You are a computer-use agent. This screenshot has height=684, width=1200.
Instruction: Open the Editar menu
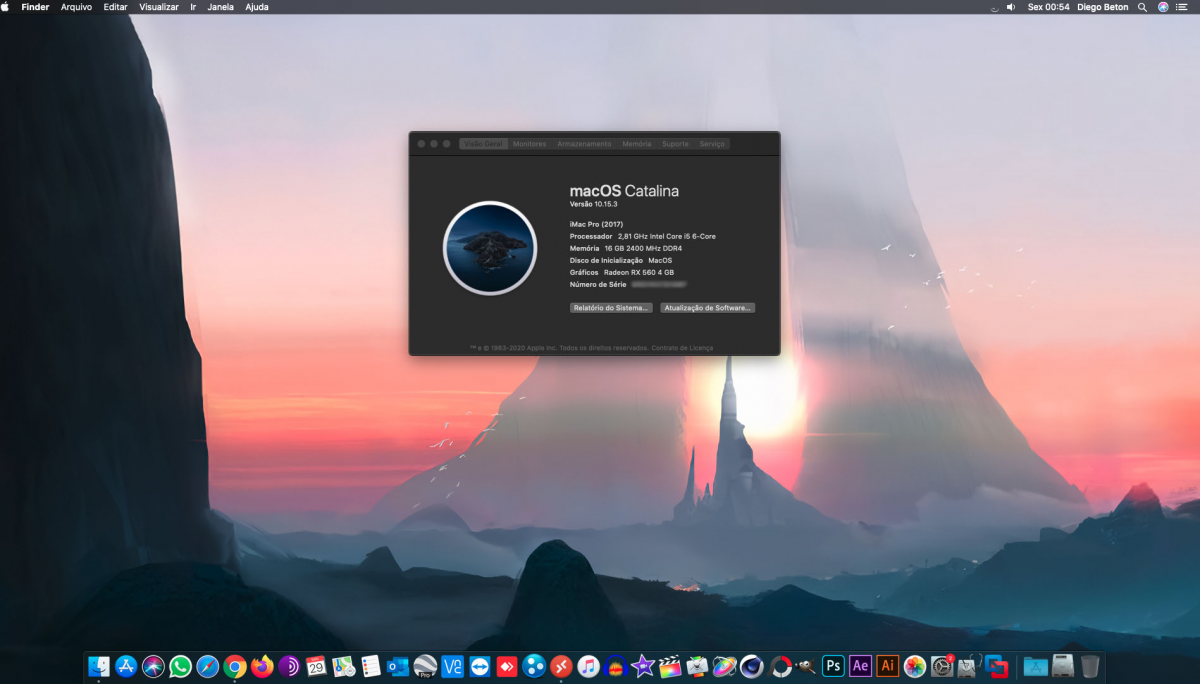[x=116, y=6]
